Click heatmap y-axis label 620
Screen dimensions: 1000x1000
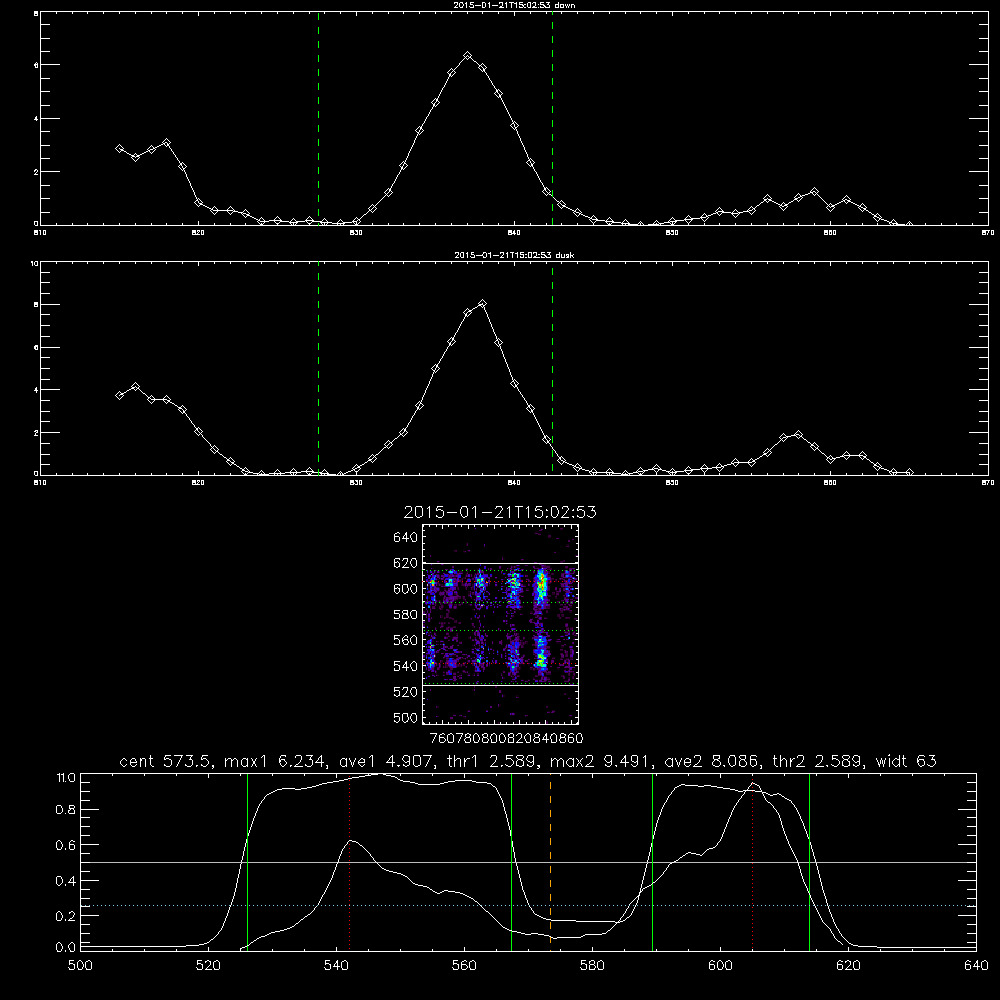[x=406, y=563]
